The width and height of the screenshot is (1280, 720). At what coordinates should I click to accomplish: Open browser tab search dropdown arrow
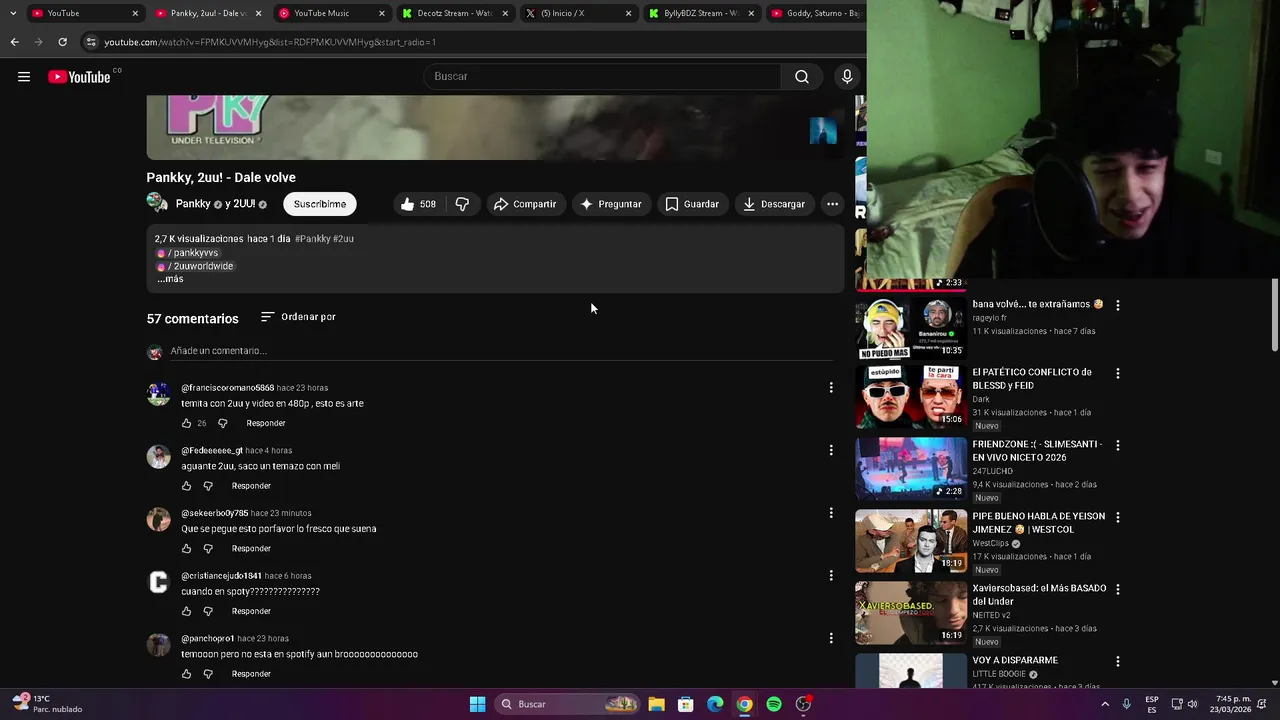pos(12,13)
